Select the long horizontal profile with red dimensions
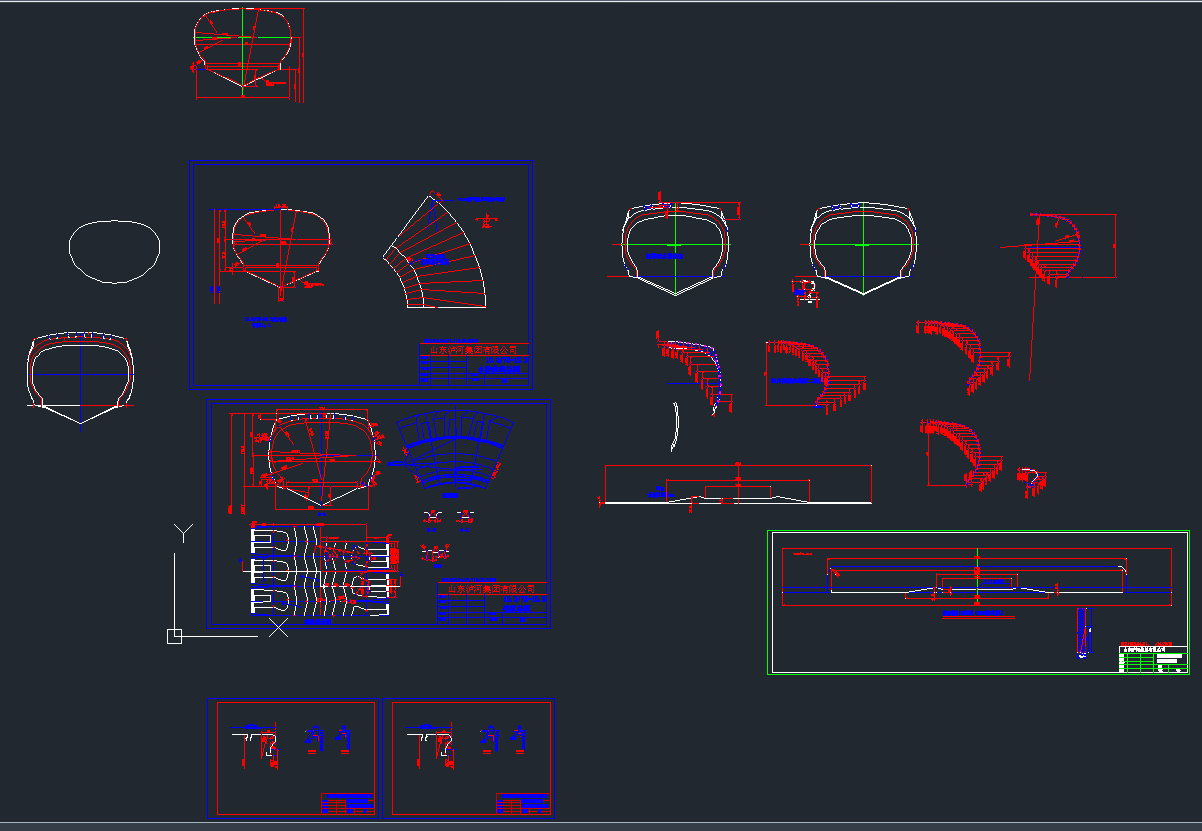This screenshot has height=831, width=1202. (737, 485)
